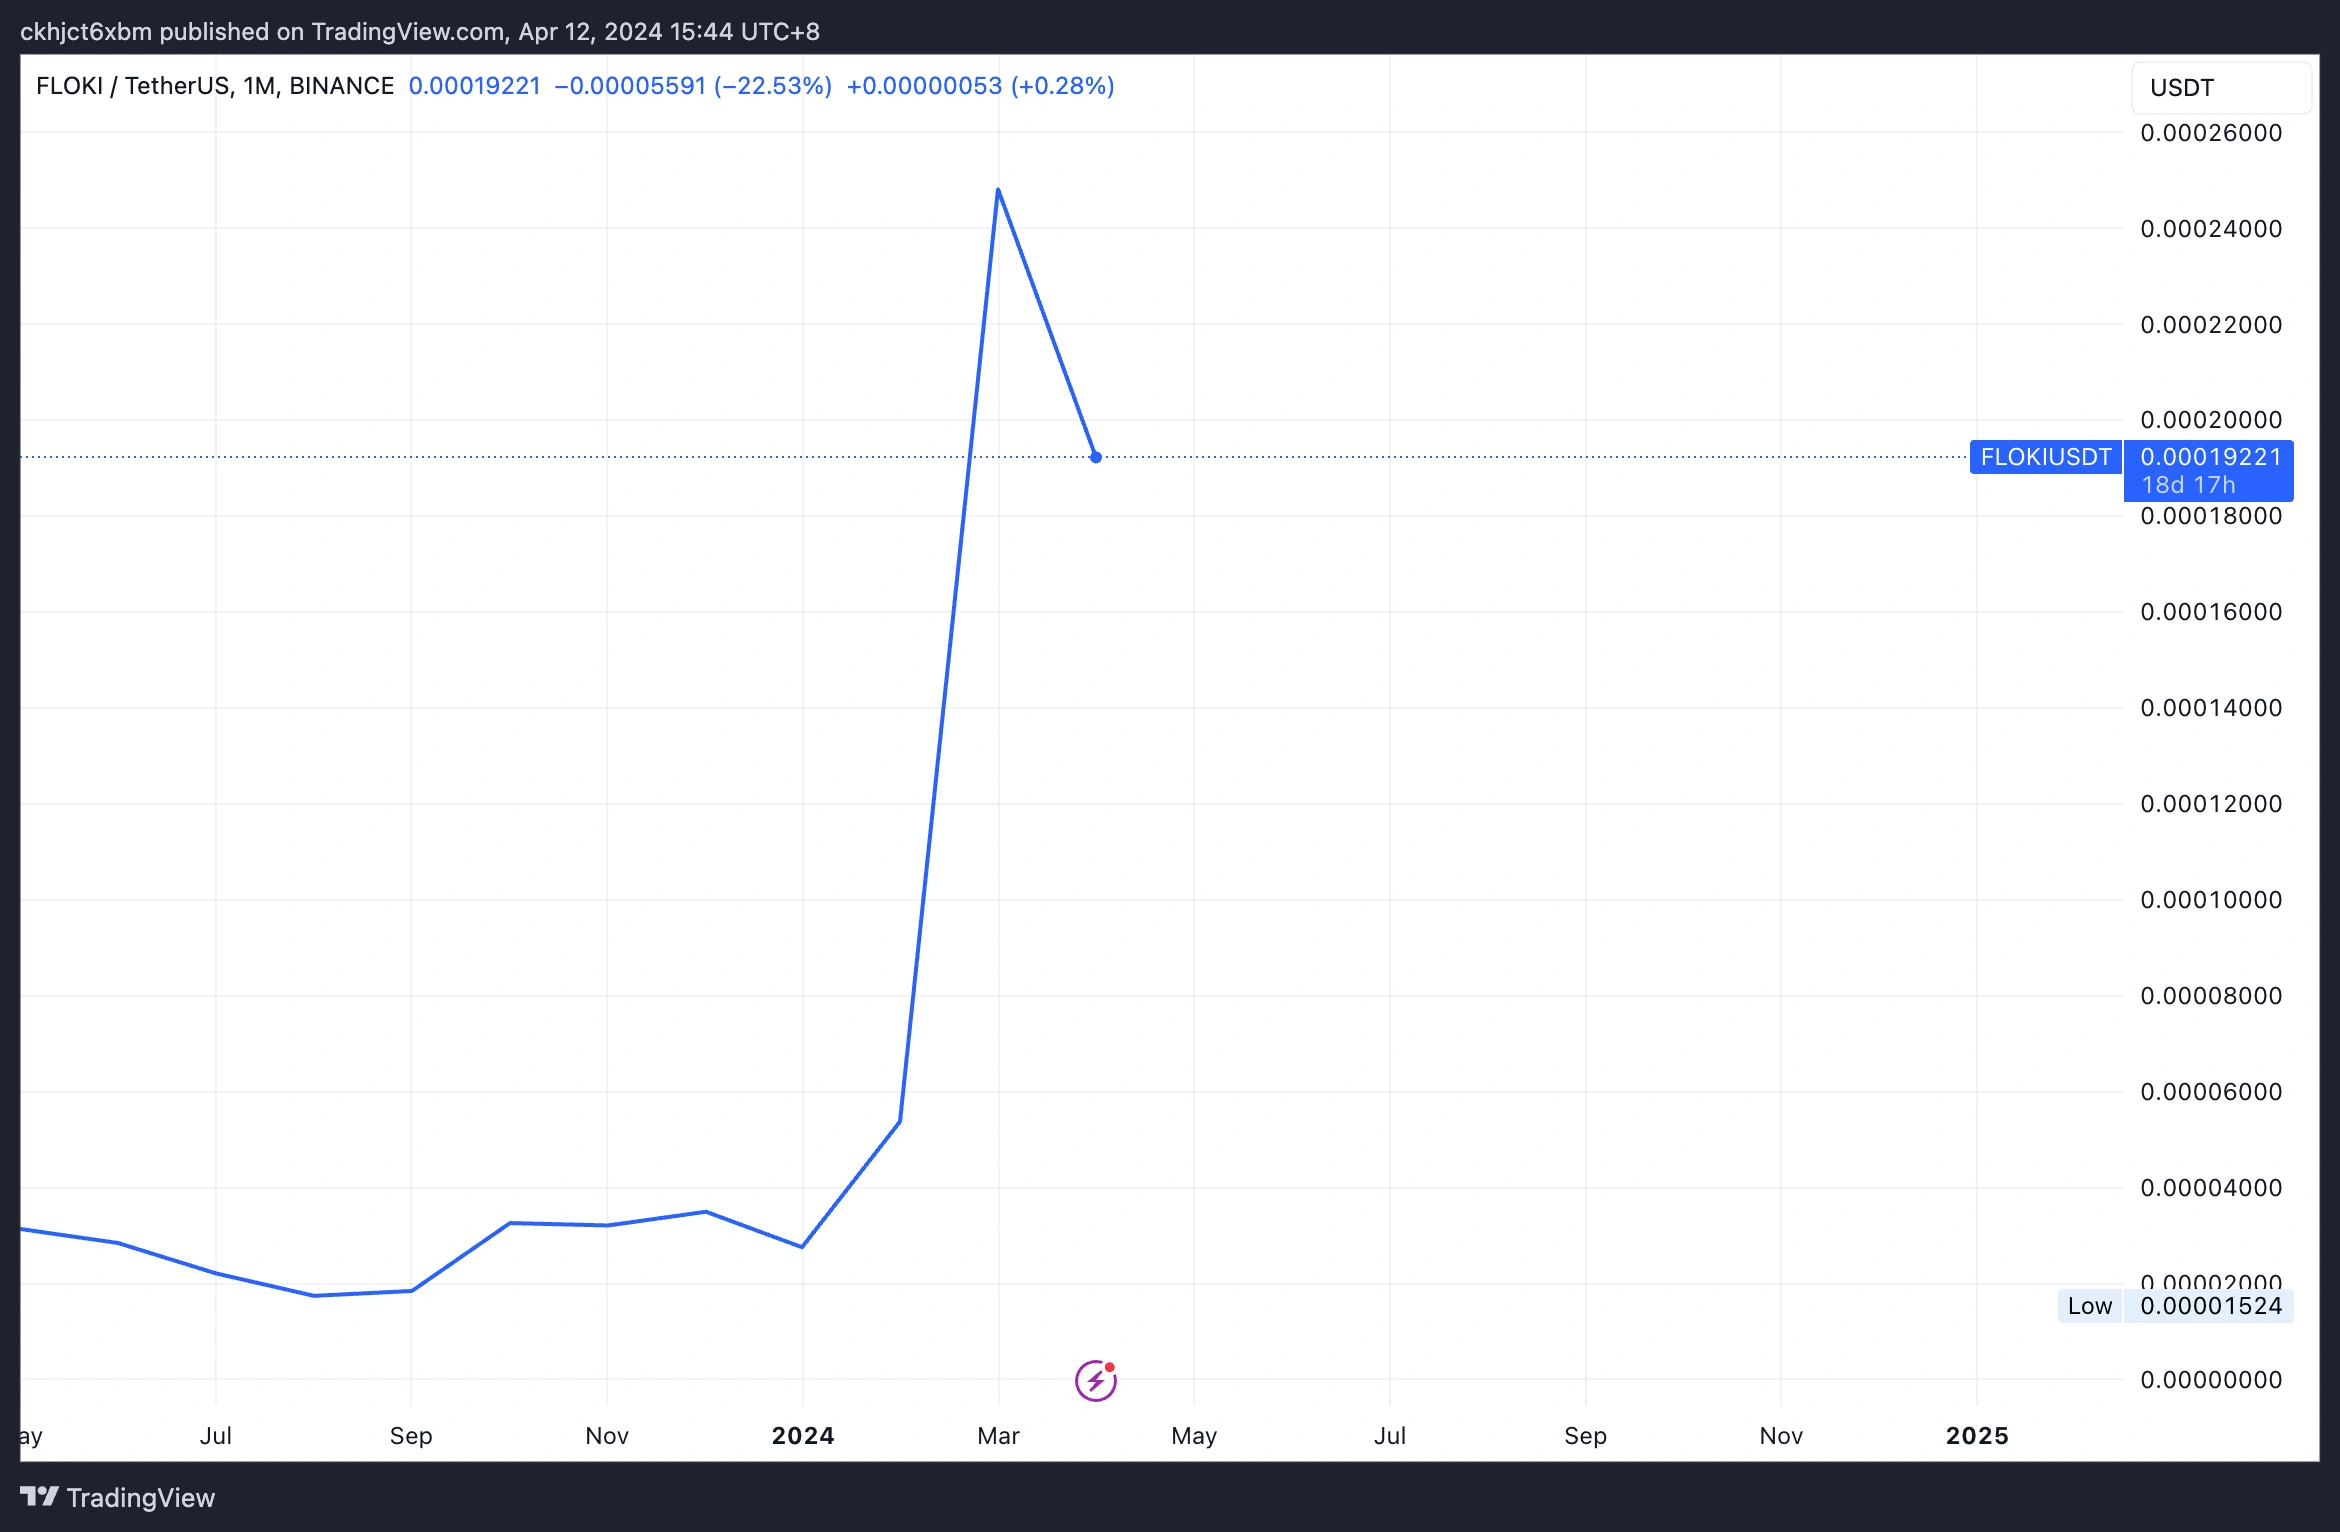Click the 0.00010000 price axis label
Image resolution: width=2340 pixels, height=1532 pixels.
[x=2211, y=900]
